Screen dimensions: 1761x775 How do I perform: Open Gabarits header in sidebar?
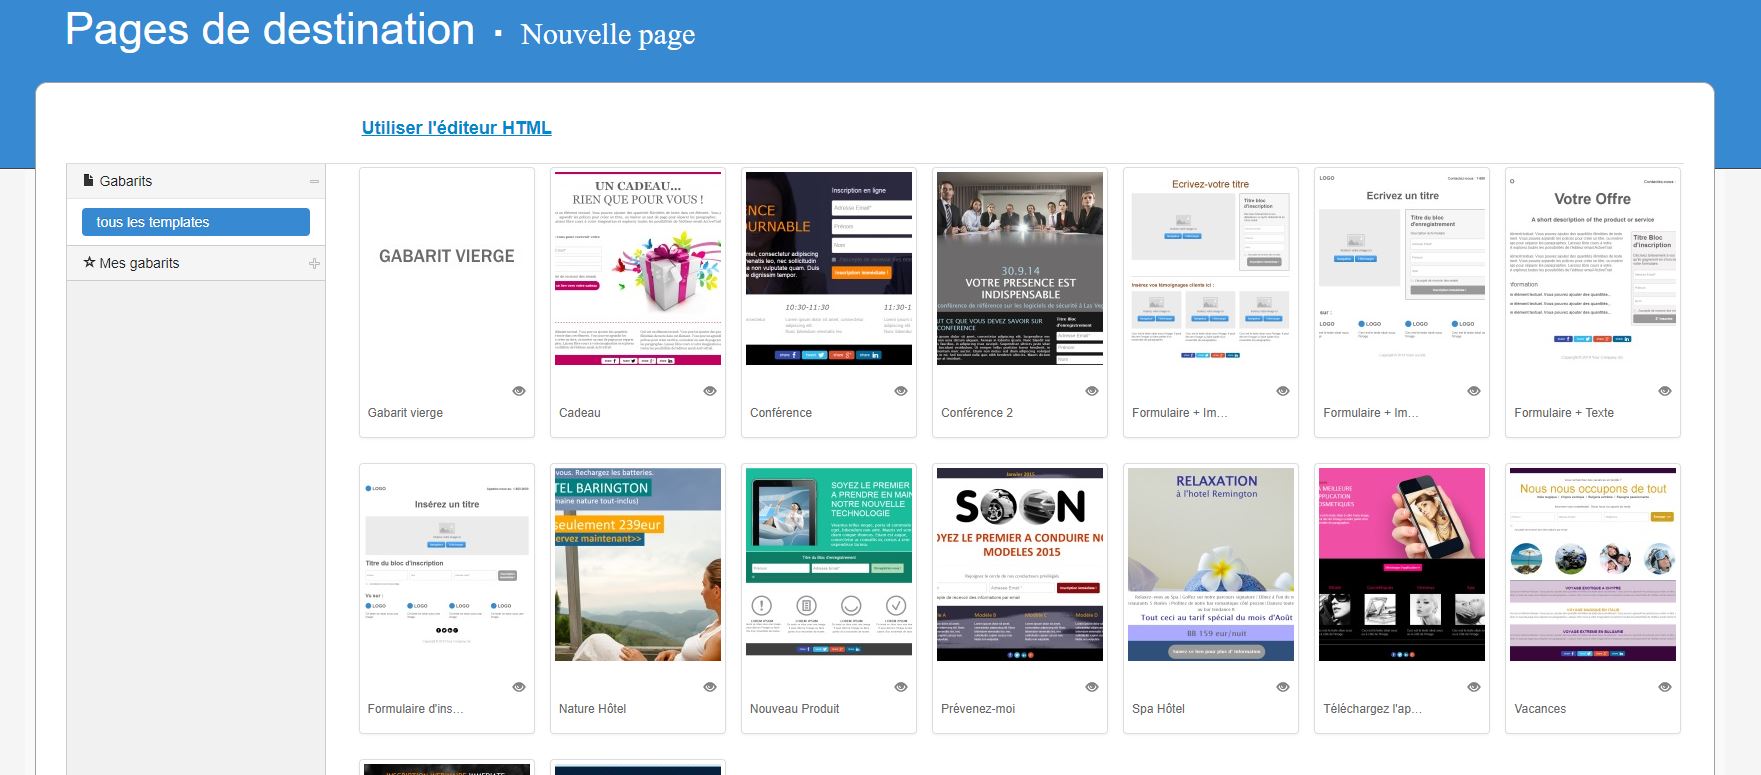[126, 181]
